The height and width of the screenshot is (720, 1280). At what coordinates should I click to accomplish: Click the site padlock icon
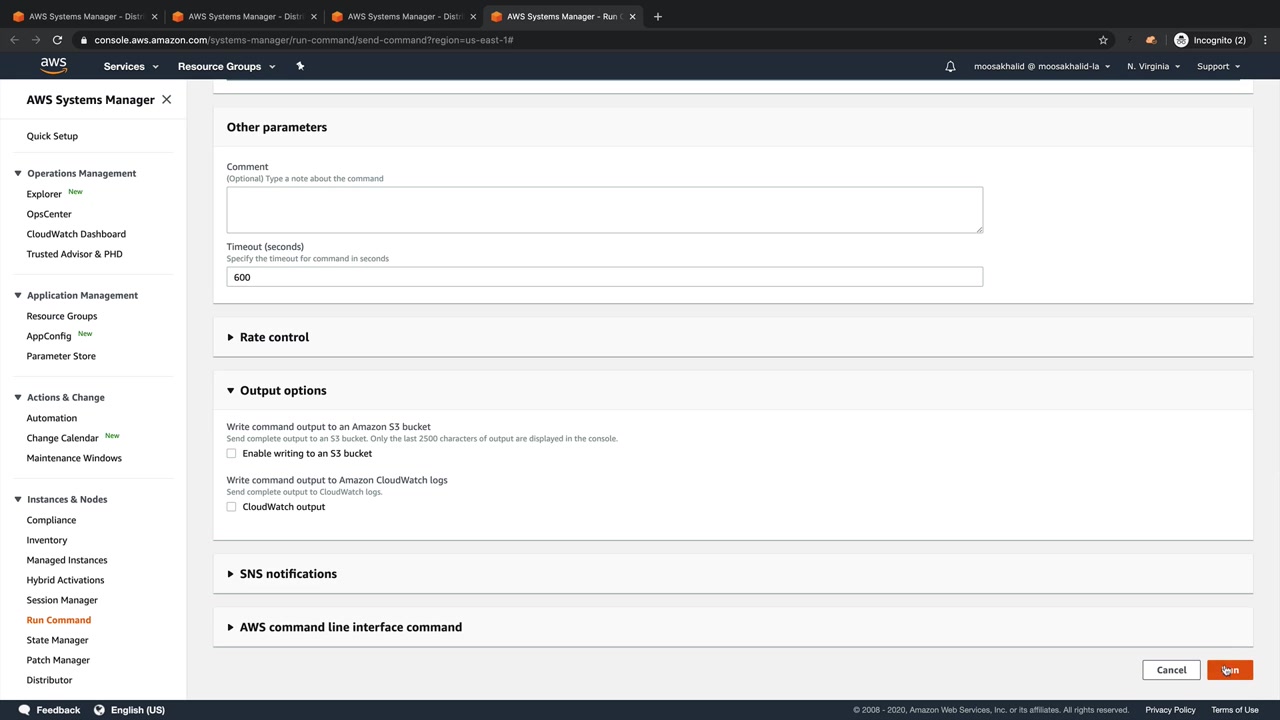[84, 40]
